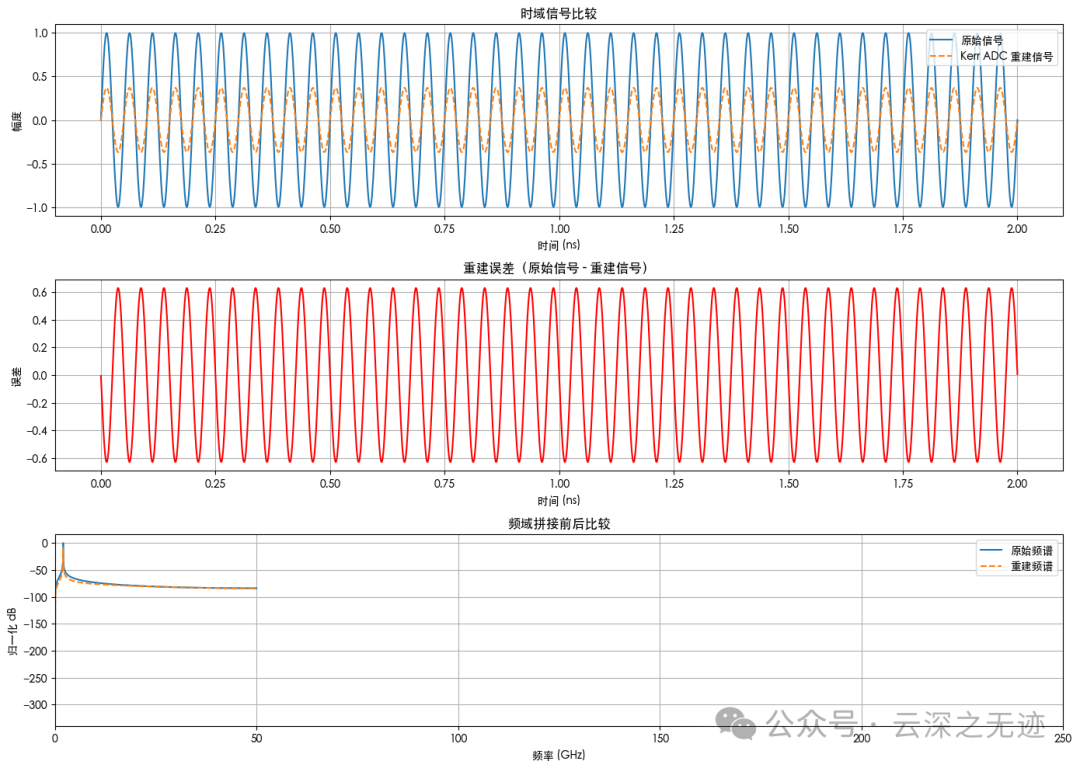The image size is (1080, 768).
Task: Click orange dashed sample beside 重建频谱 legend
Action: [991, 566]
